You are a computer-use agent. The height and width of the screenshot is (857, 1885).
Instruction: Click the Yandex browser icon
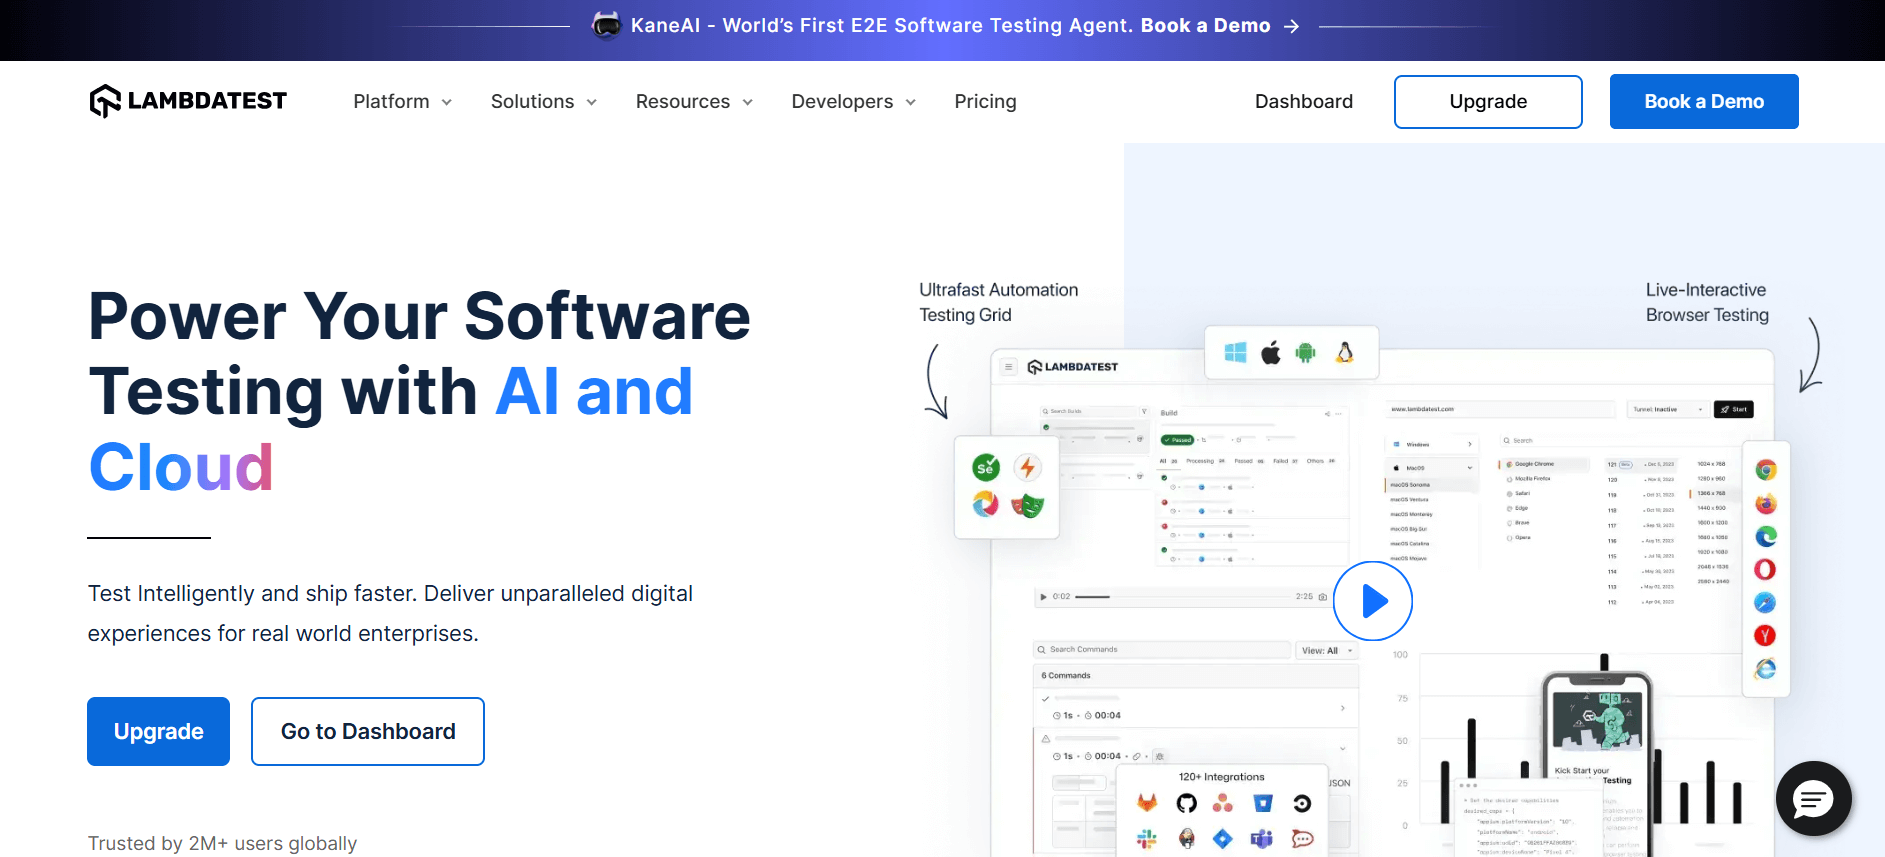pyautogui.click(x=1765, y=635)
